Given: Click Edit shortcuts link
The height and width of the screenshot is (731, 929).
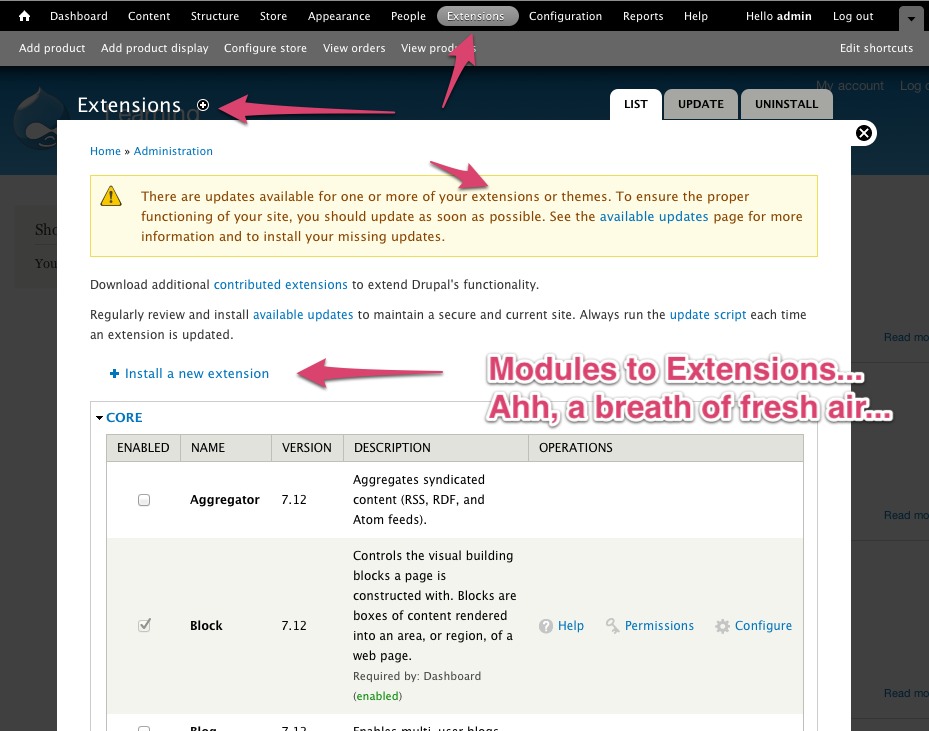Looking at the screenshot, I should (876, 48).
